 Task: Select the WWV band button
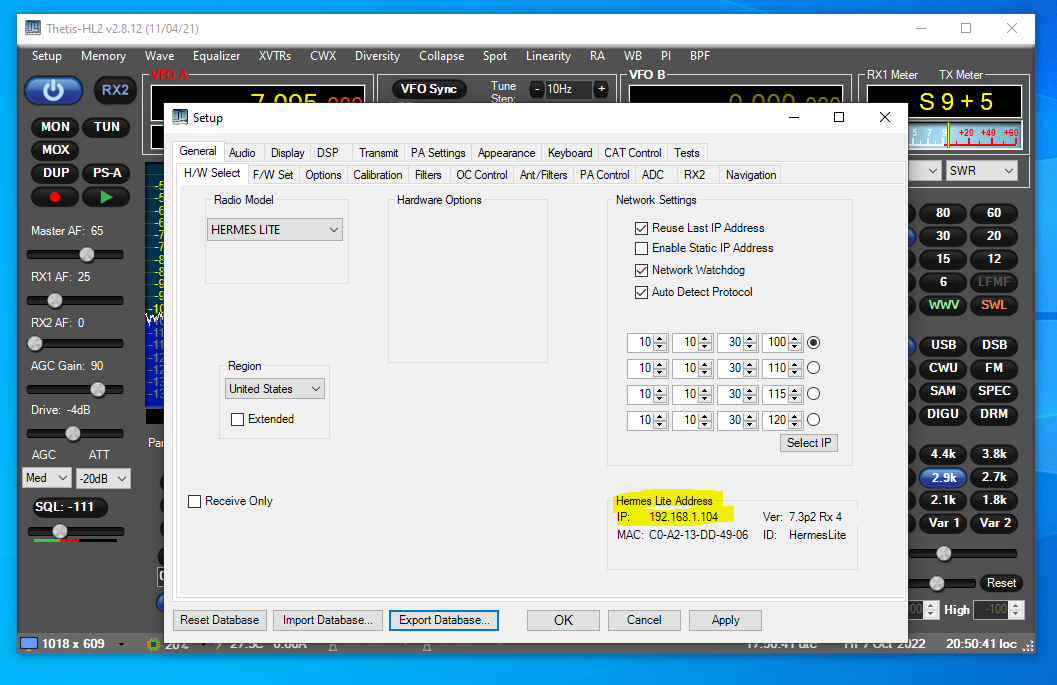click(943, 305)
